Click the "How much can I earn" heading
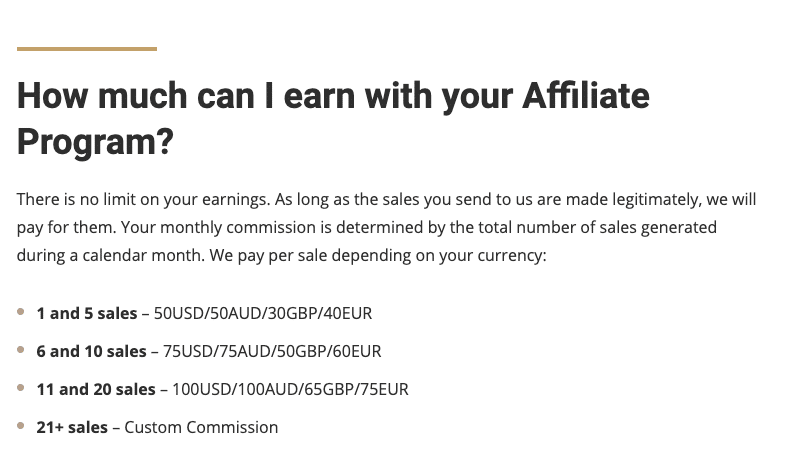The height and width of the screenshot is (462, 789). tap(200, 97)
